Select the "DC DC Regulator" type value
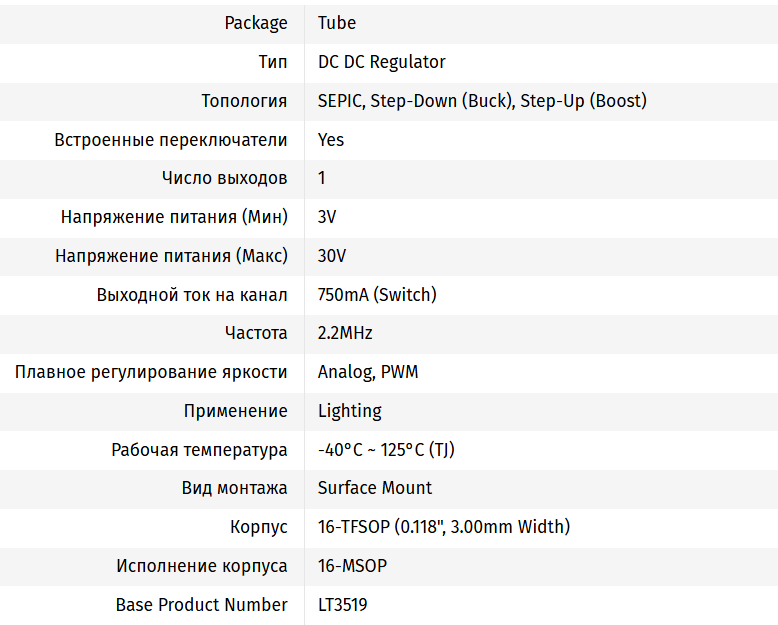The image size is (778, 625). [x=381, y=62]
